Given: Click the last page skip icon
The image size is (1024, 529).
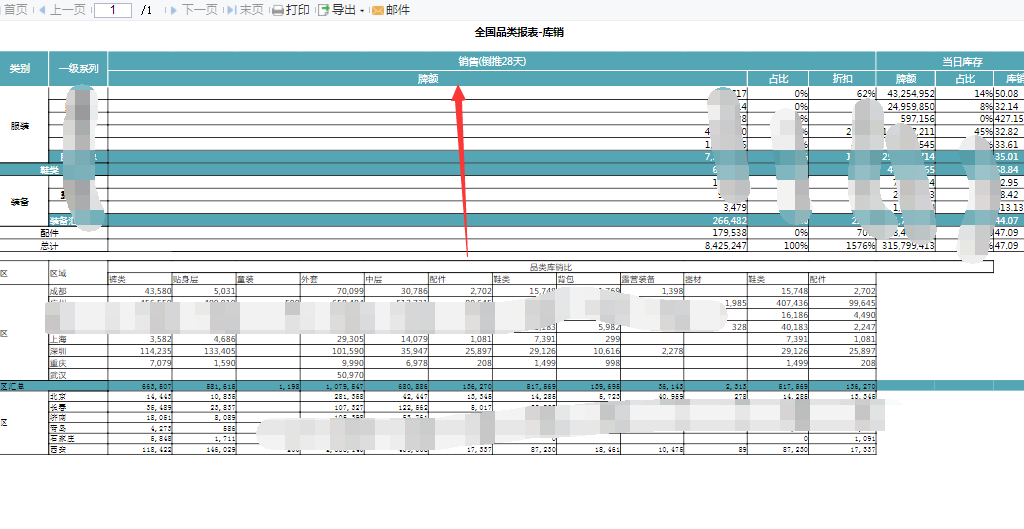Looking at the screenshot, I should pos(232,10).
